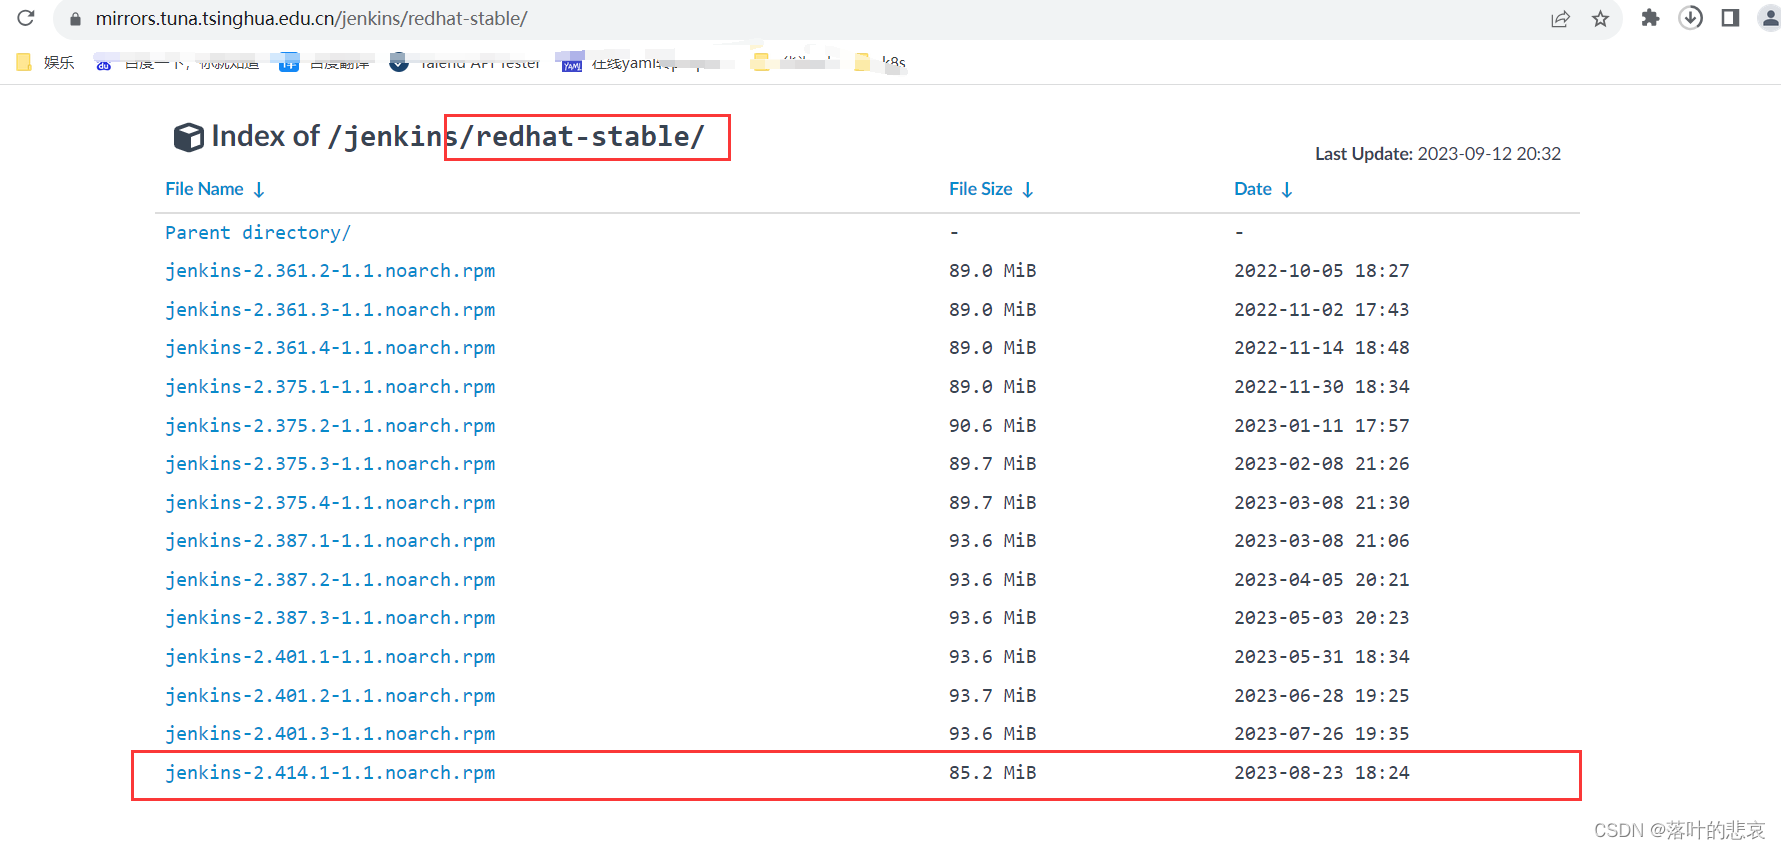Click the date 2023-07-26 19:35
Viewport: 1781px width, 849px height.
pyautogui.click(x=1322, y=734)
